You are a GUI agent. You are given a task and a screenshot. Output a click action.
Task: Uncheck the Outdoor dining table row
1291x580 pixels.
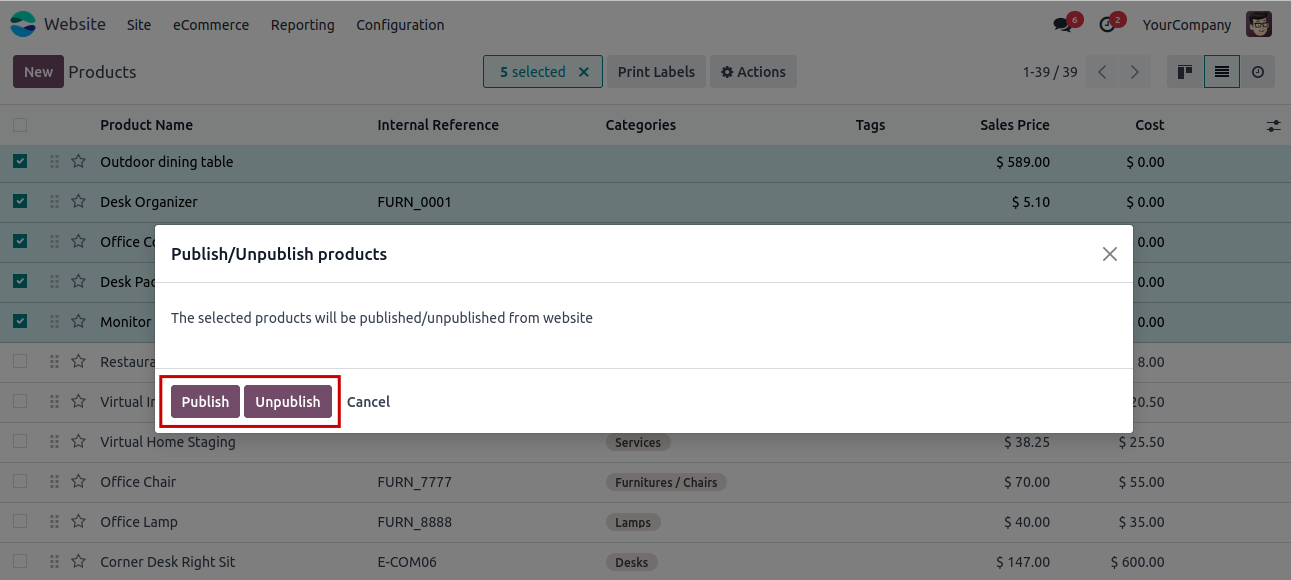click(20, 161)
